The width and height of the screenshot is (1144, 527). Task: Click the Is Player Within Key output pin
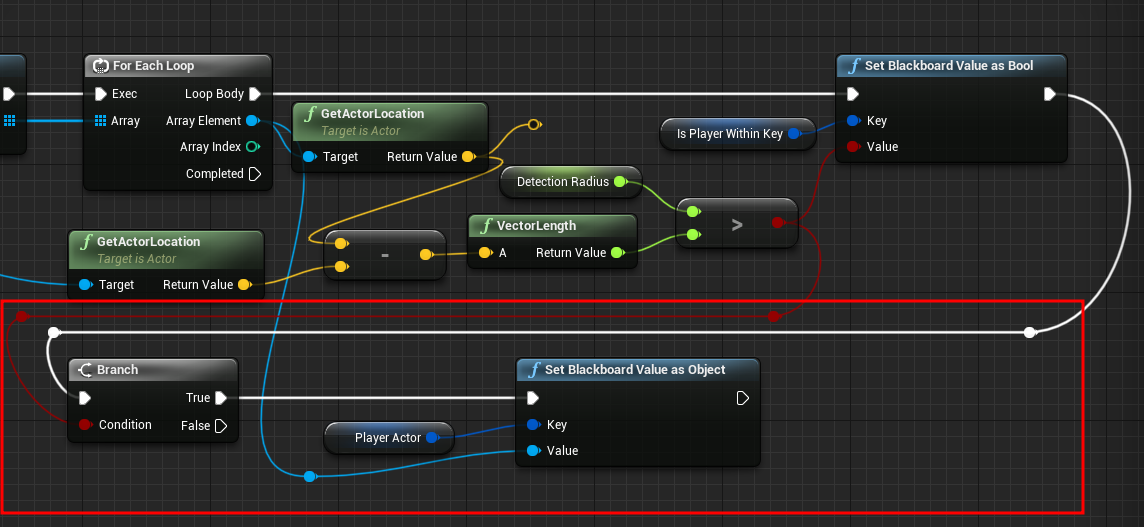pyautogui.click(x=794, y=134)
